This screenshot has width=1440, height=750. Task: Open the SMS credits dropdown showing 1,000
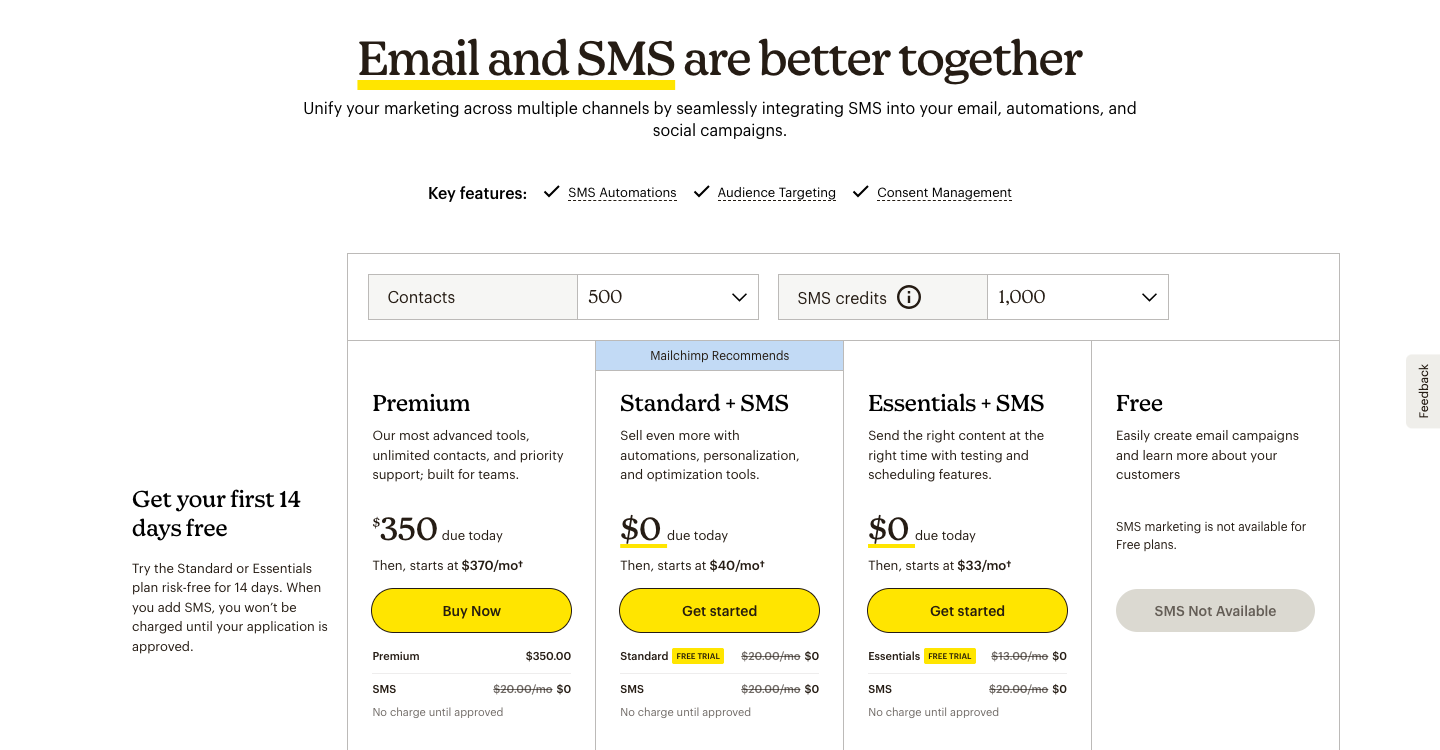point(1077,297)
